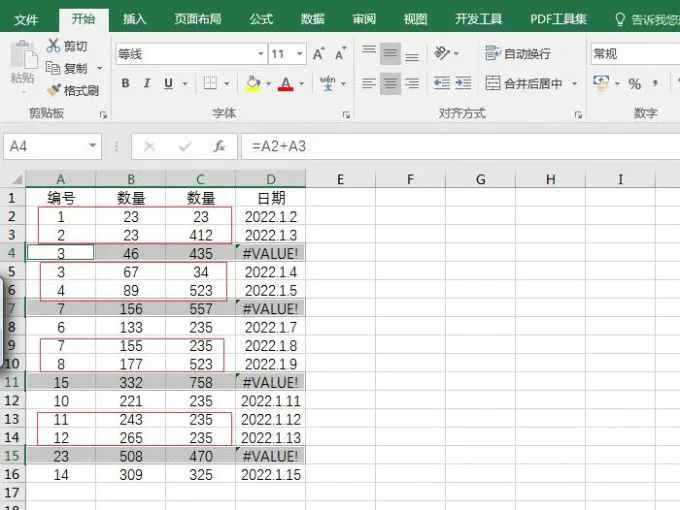Click the confirm checkmark in formula bar
680x510 pixels.
point(185,147)
